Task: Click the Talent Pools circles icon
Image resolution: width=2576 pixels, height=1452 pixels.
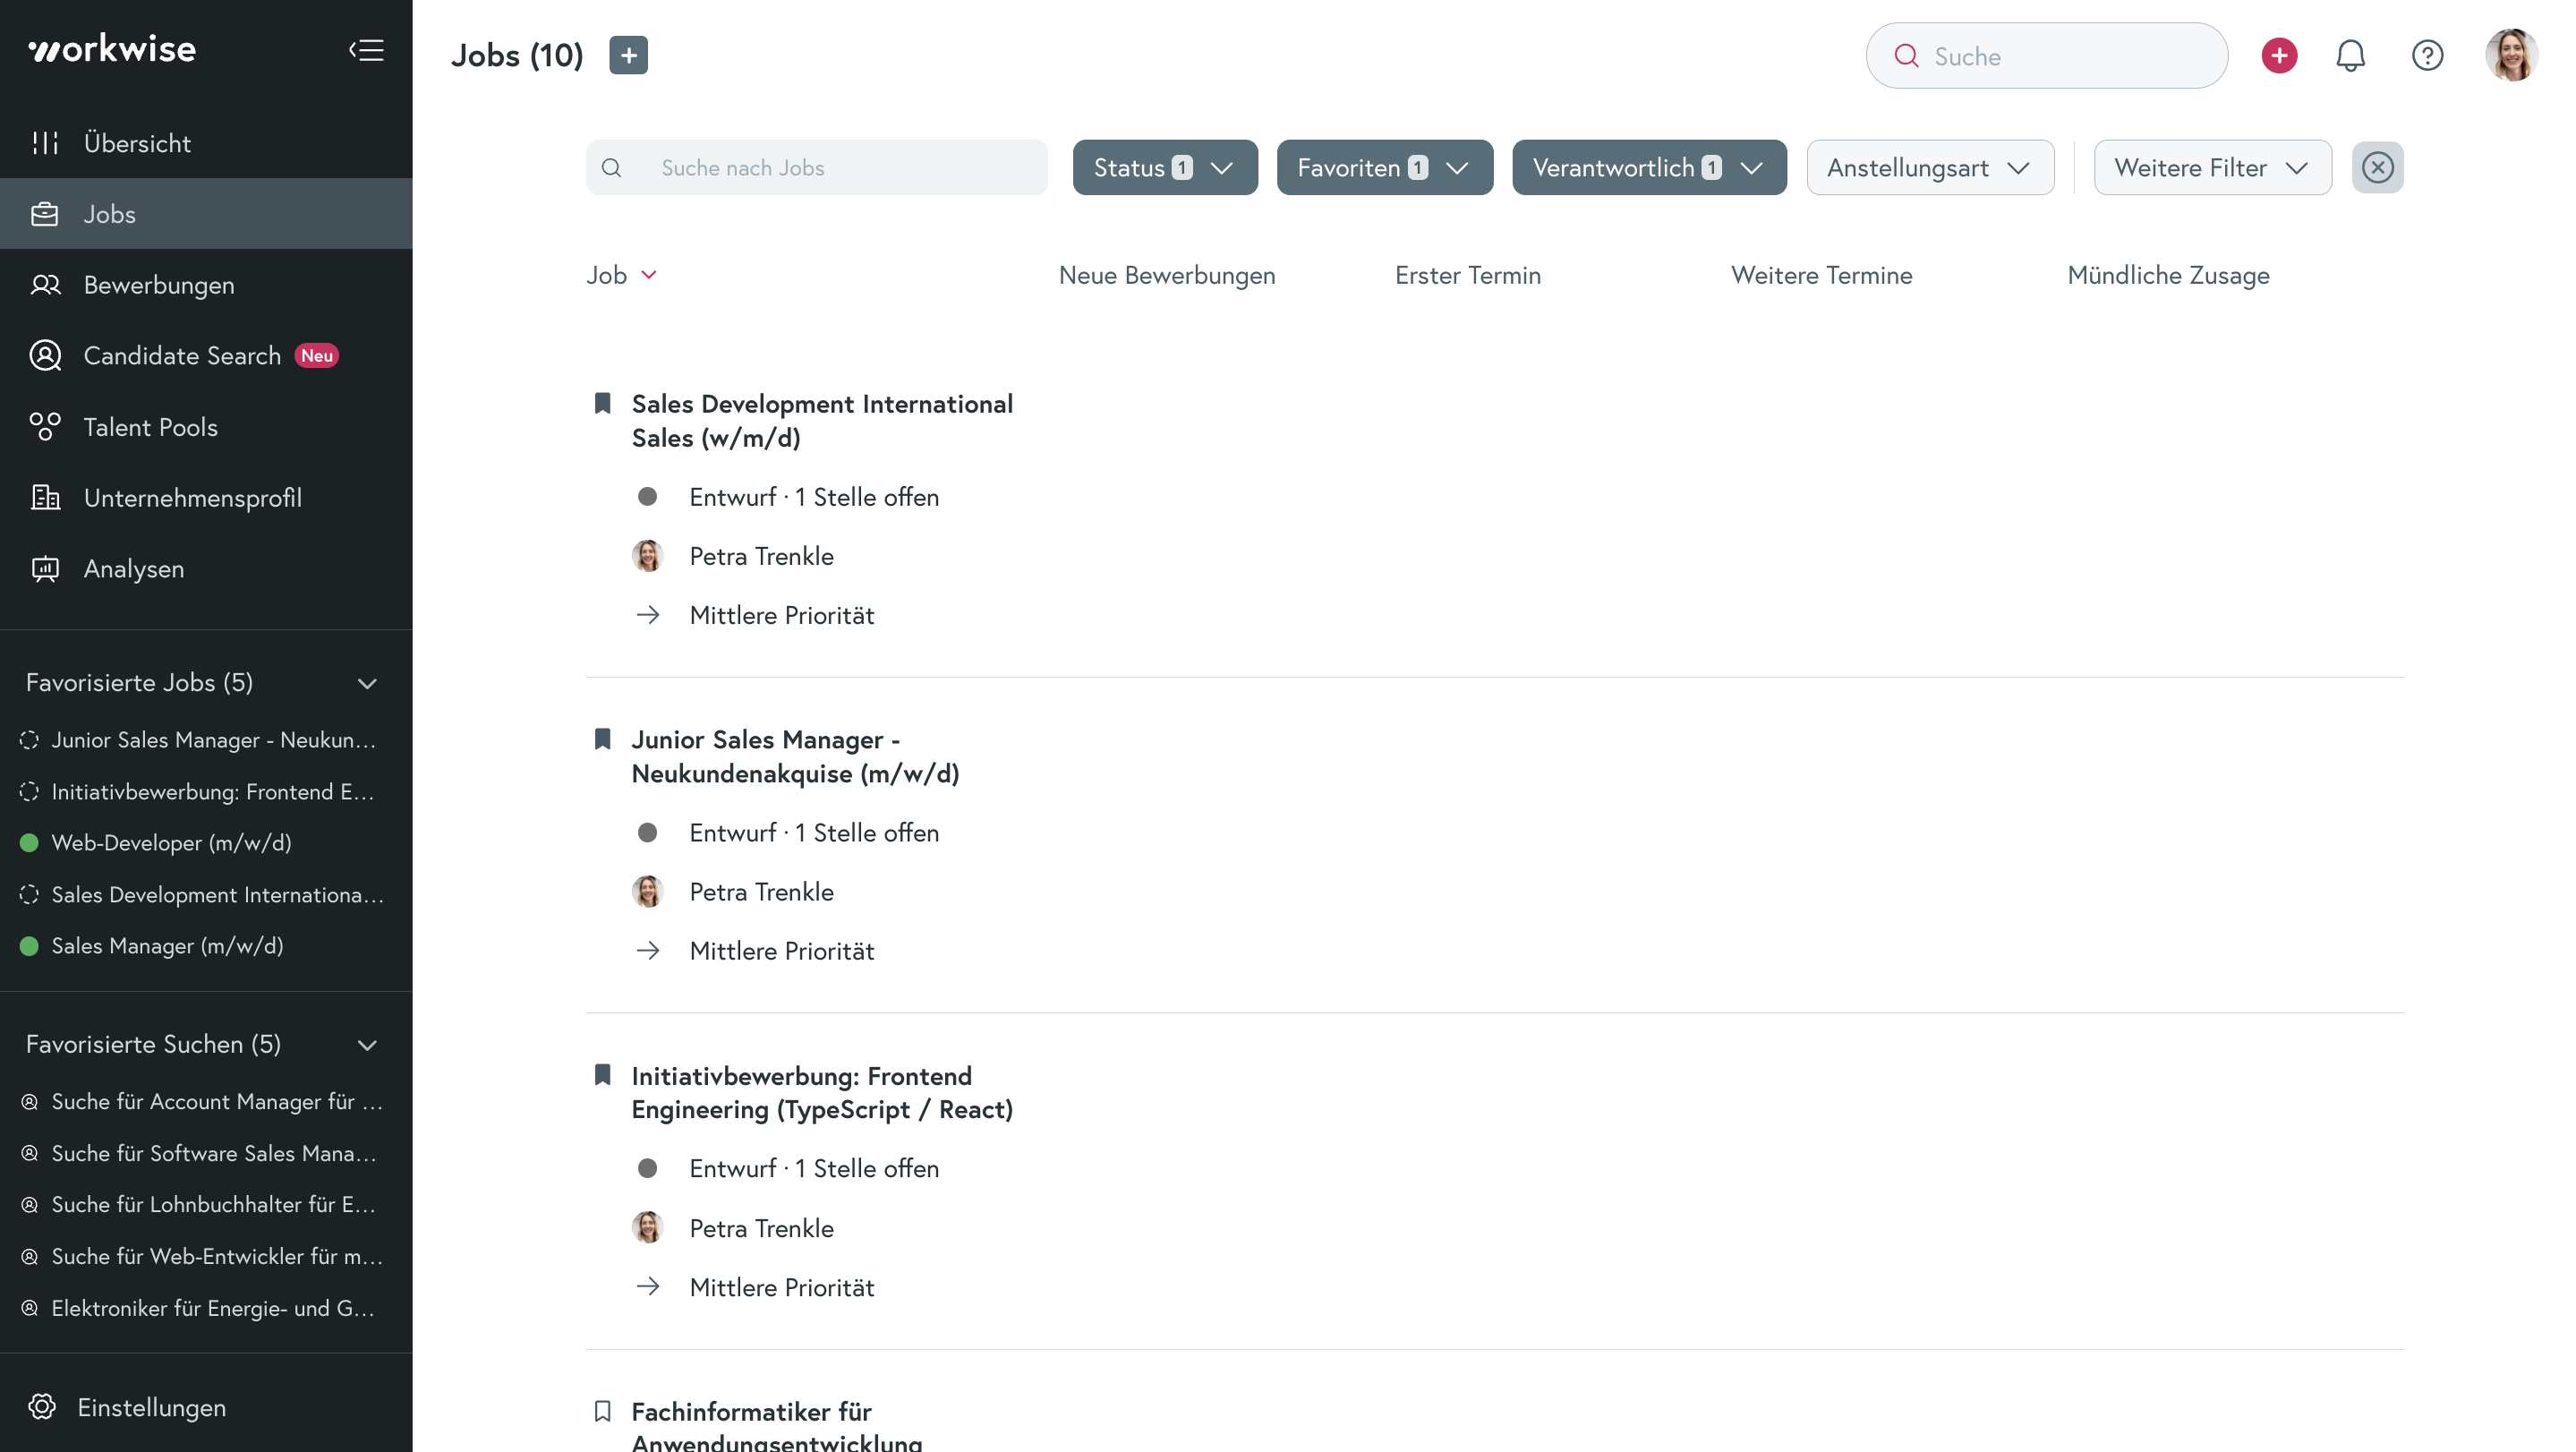Action: [45, 427]
